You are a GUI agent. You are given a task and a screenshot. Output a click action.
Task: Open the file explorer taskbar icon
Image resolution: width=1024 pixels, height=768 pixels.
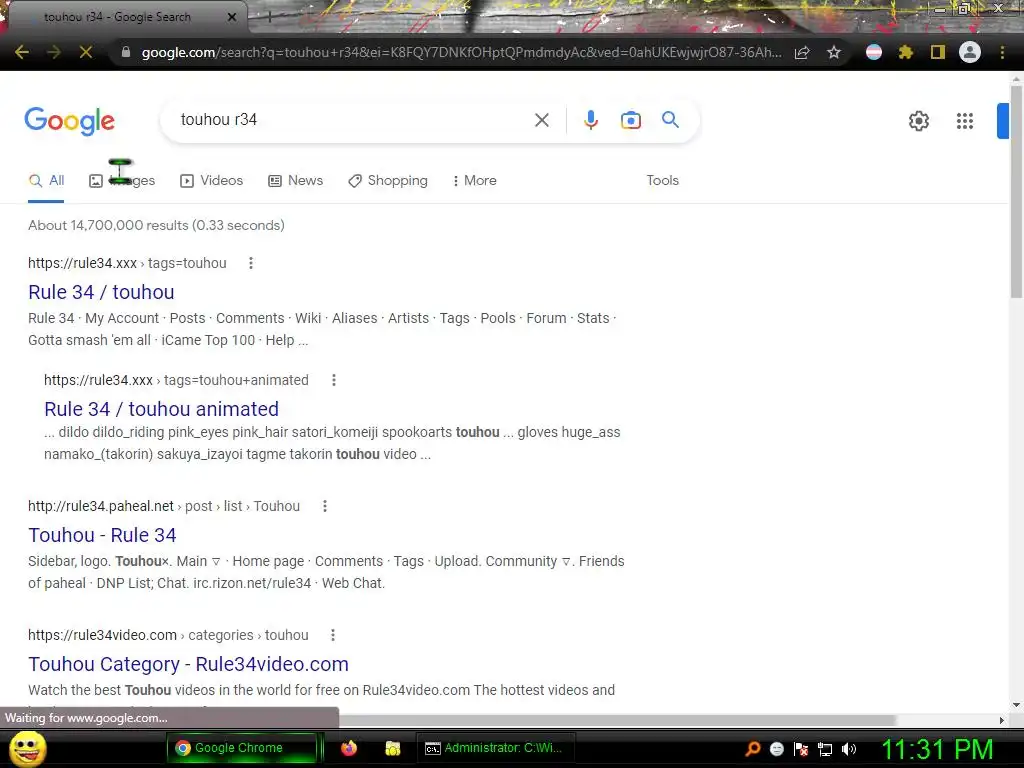392,748
